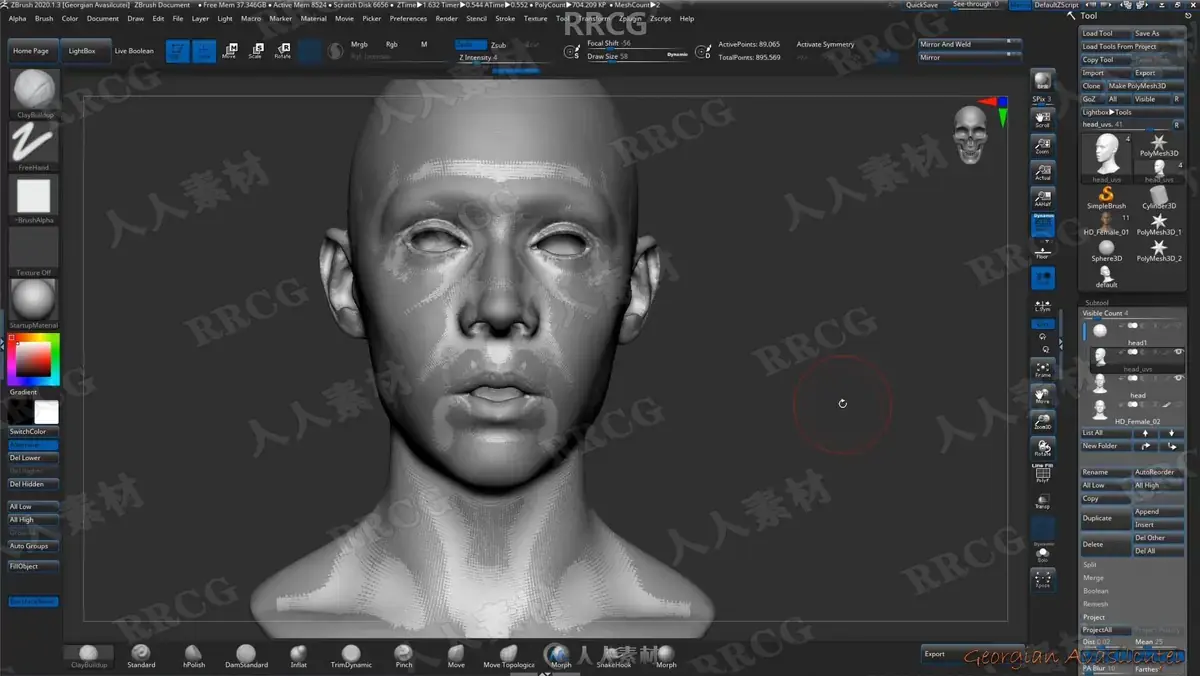This screenshot has width=1200, height=676.
Task: Select the Pinch brush
Action: click(x=404, y=656)
